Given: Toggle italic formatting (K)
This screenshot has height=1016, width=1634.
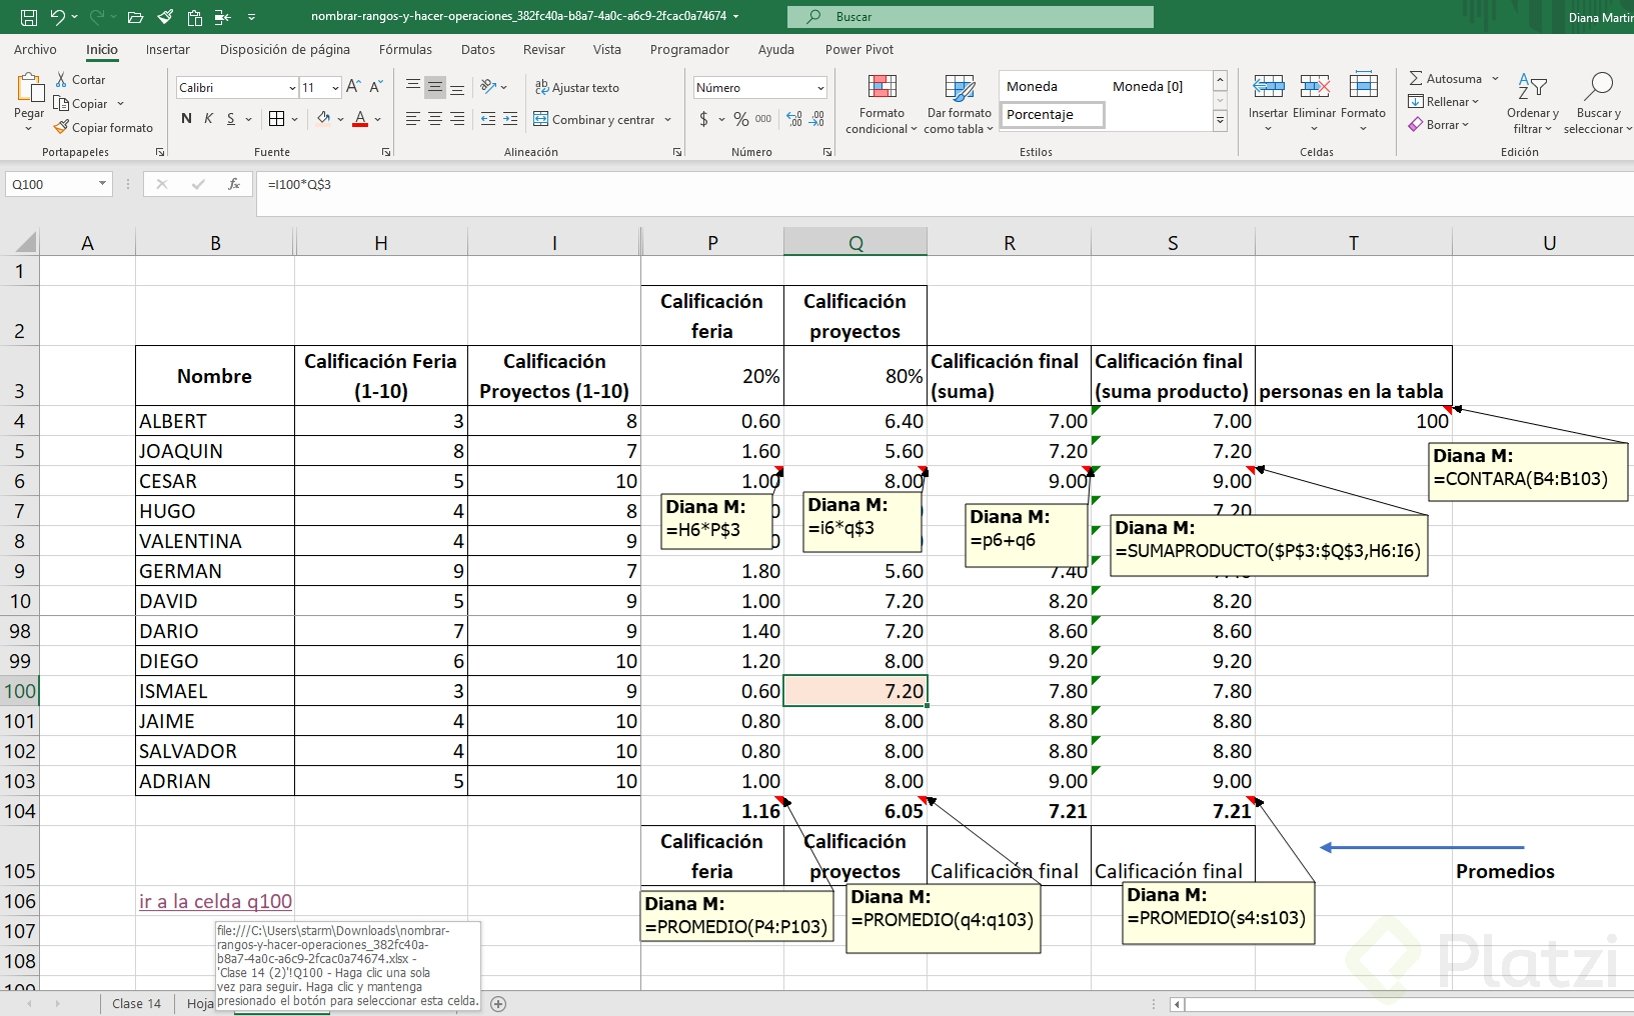Looking at the screenshot, I should point(208,118).
